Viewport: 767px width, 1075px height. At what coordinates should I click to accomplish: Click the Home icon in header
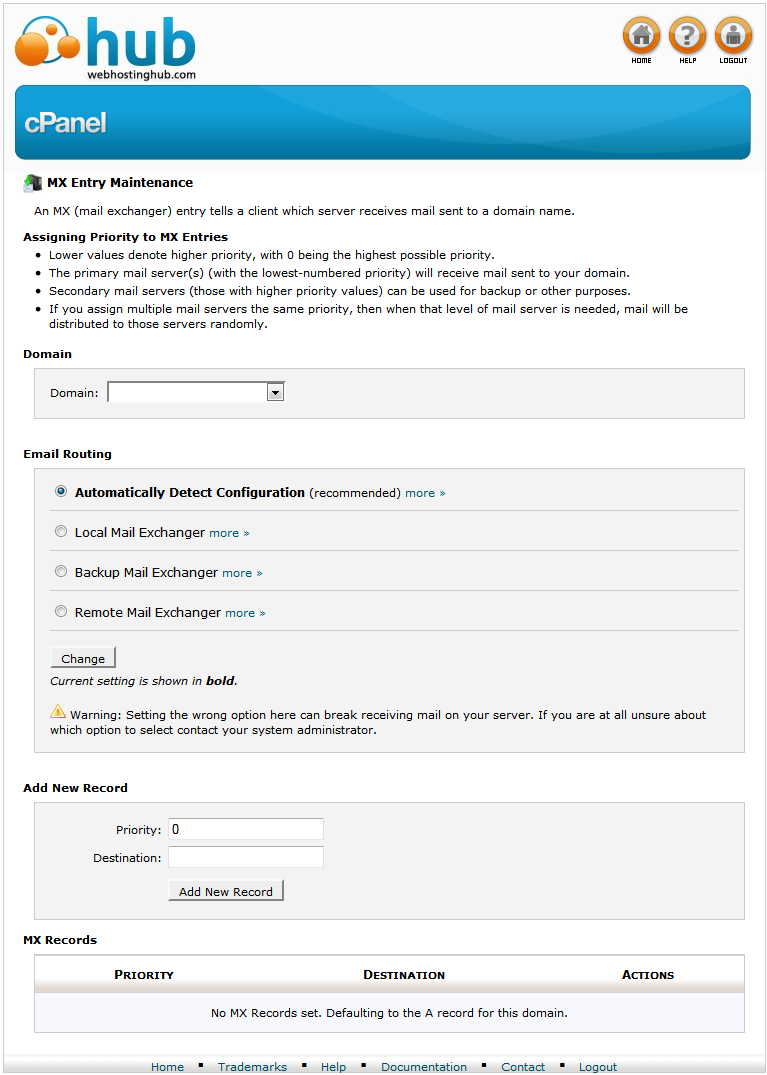[x=641, y=37]
